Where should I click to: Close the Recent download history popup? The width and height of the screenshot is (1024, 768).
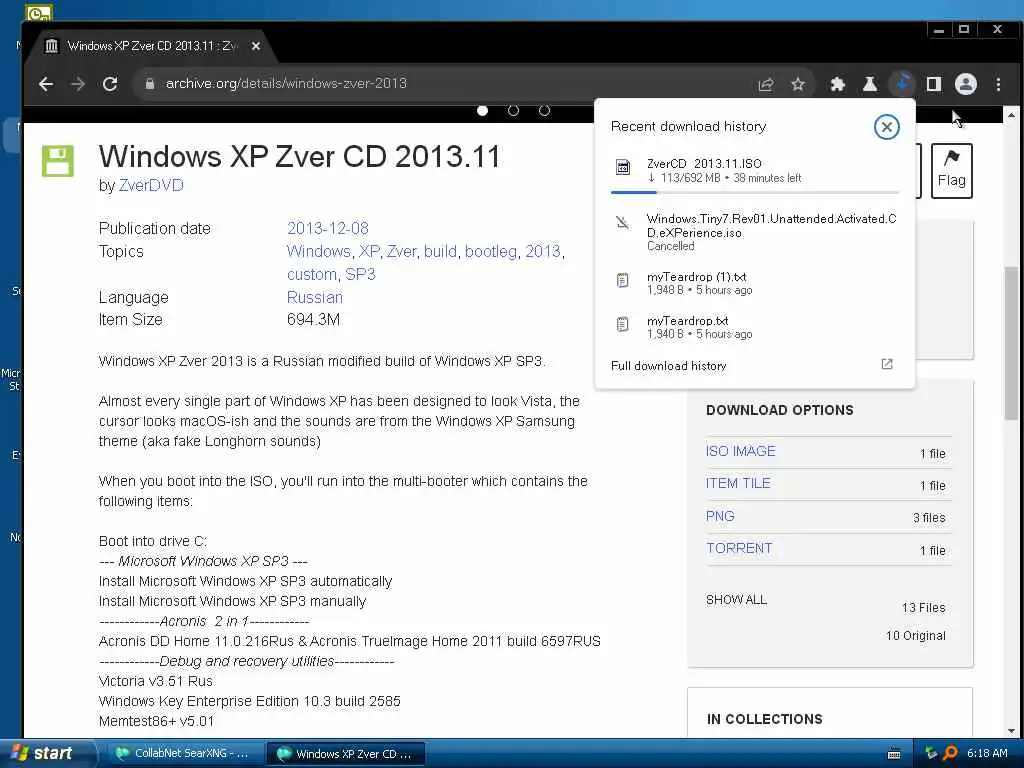[886, 127]
